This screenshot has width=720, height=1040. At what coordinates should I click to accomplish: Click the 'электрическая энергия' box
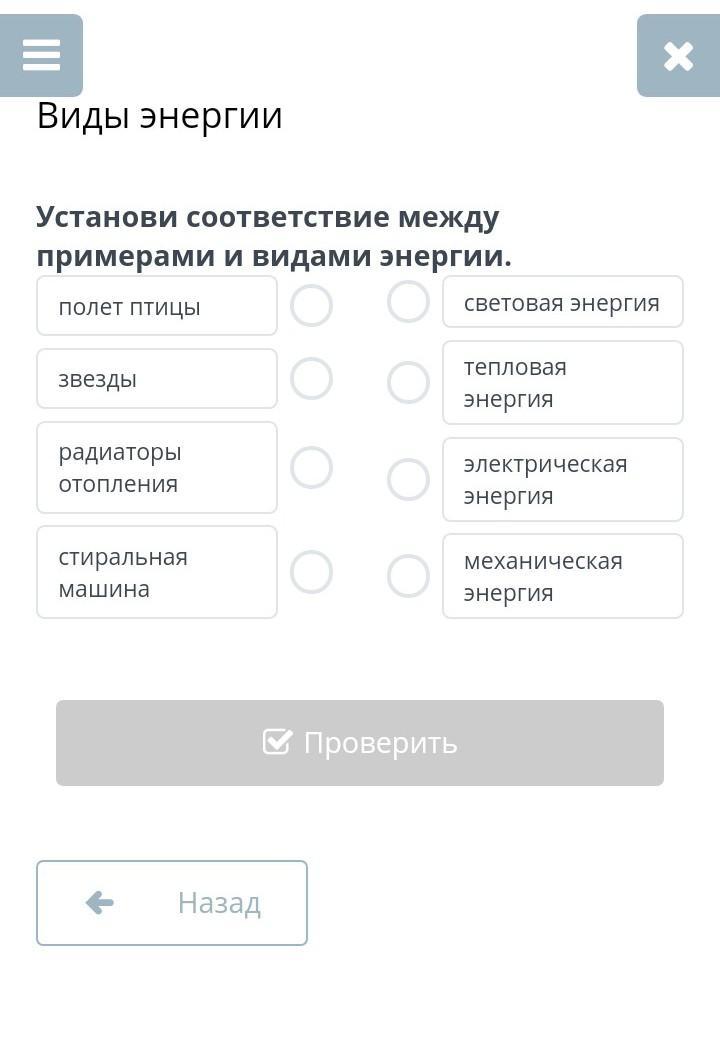(562, 480)
